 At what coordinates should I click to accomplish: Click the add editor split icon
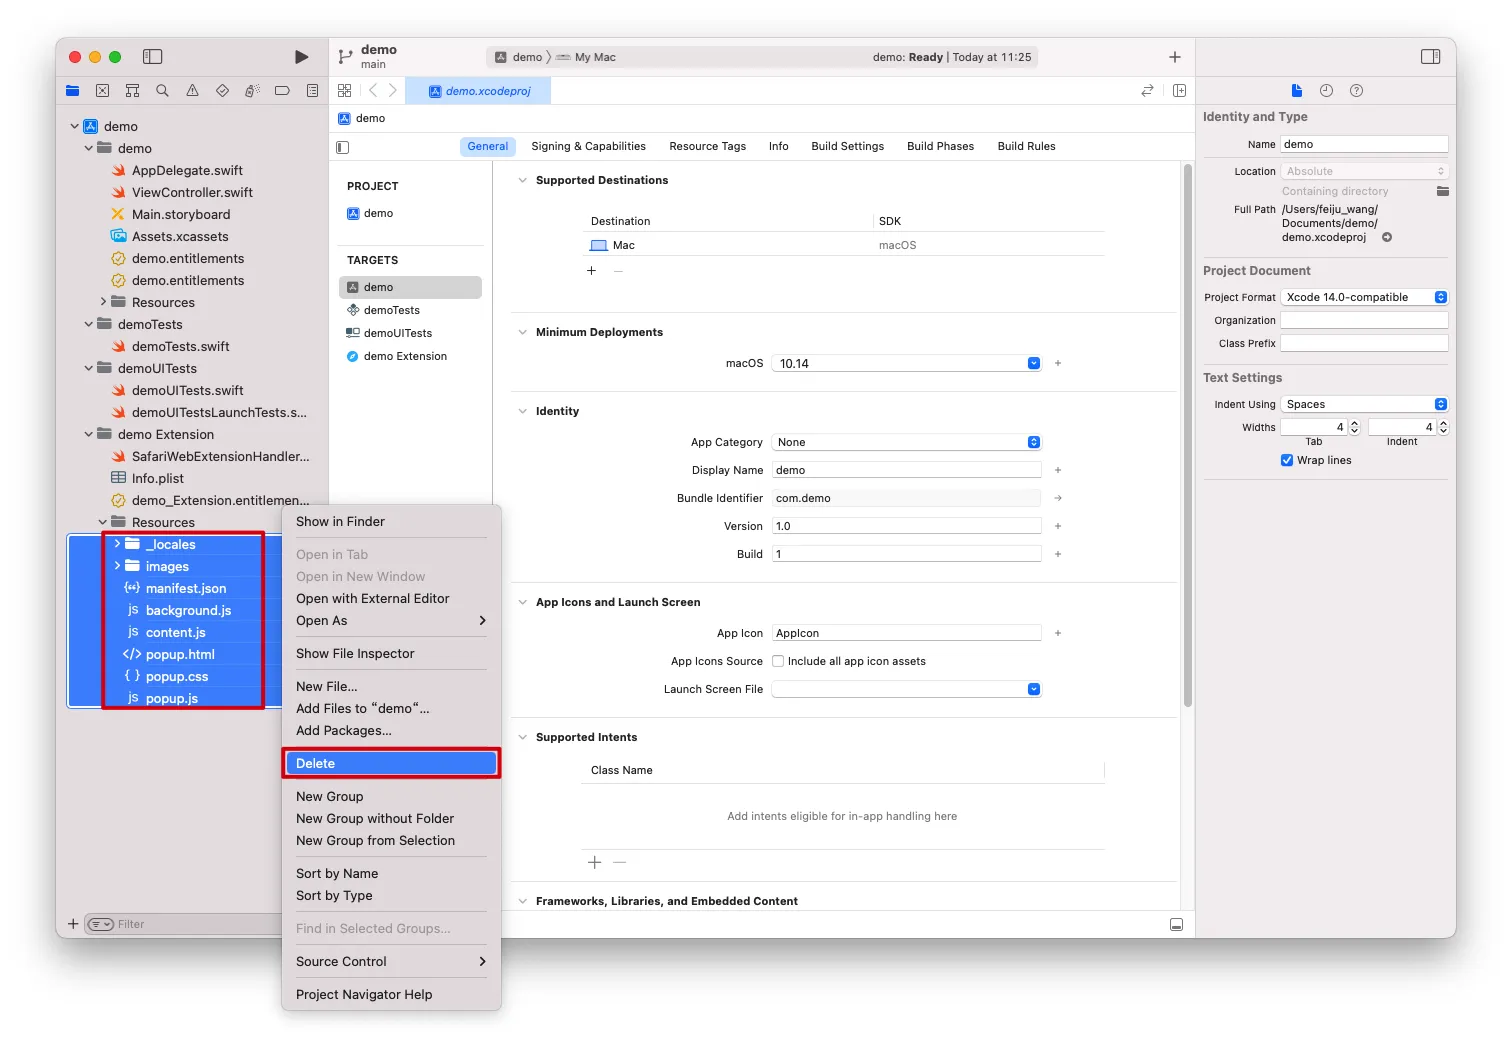point(1180,91)
